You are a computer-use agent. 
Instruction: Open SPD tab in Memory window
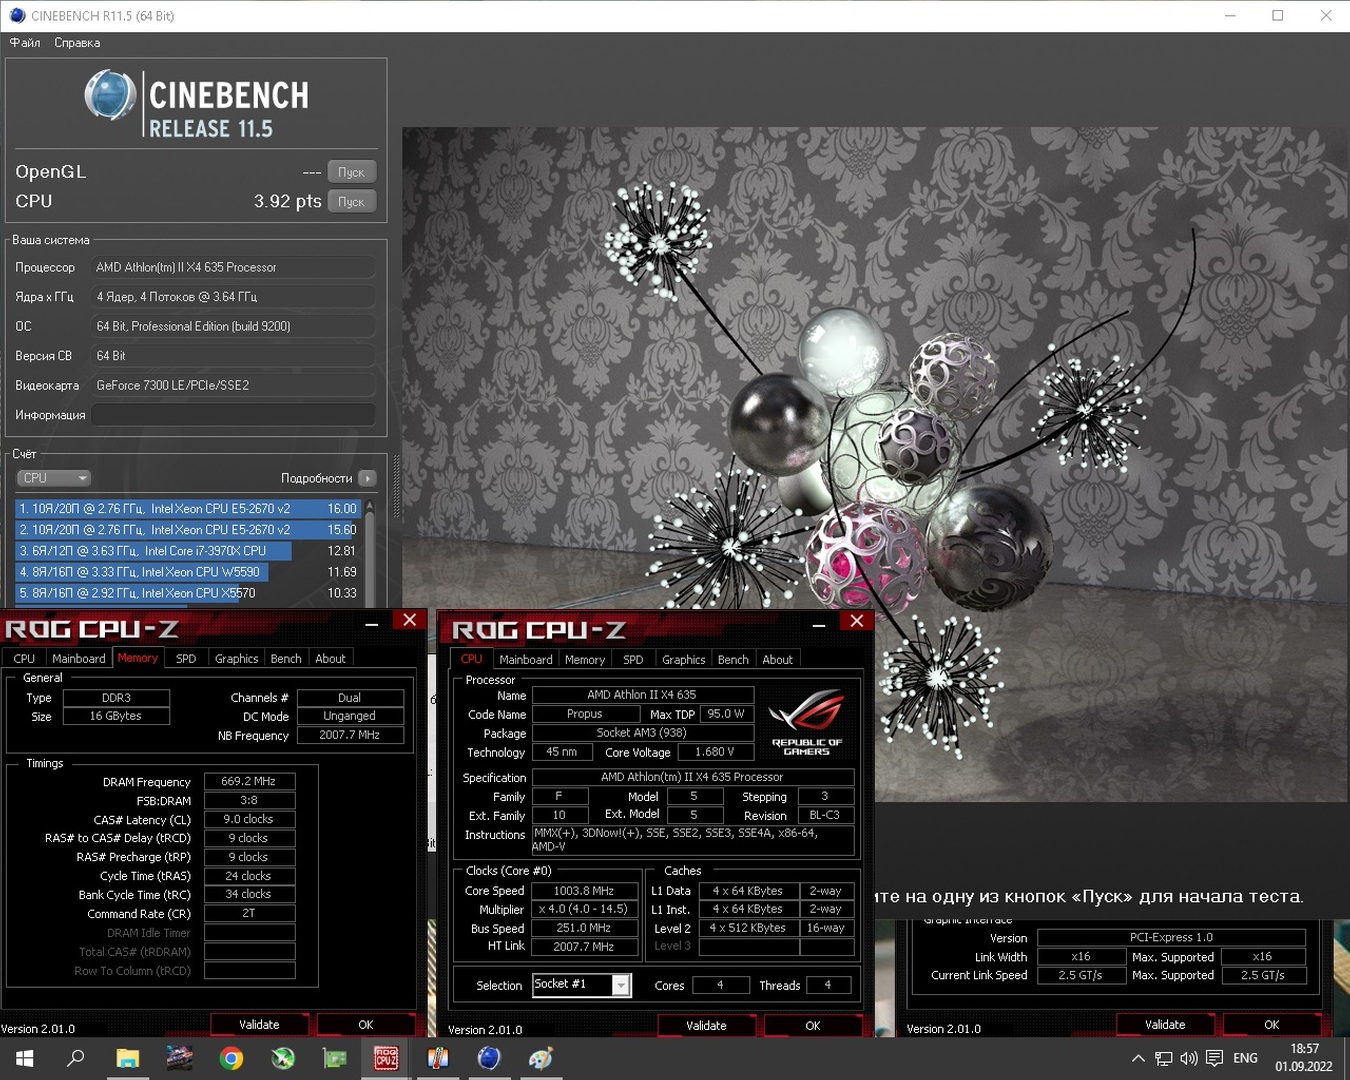pos(186,658)
